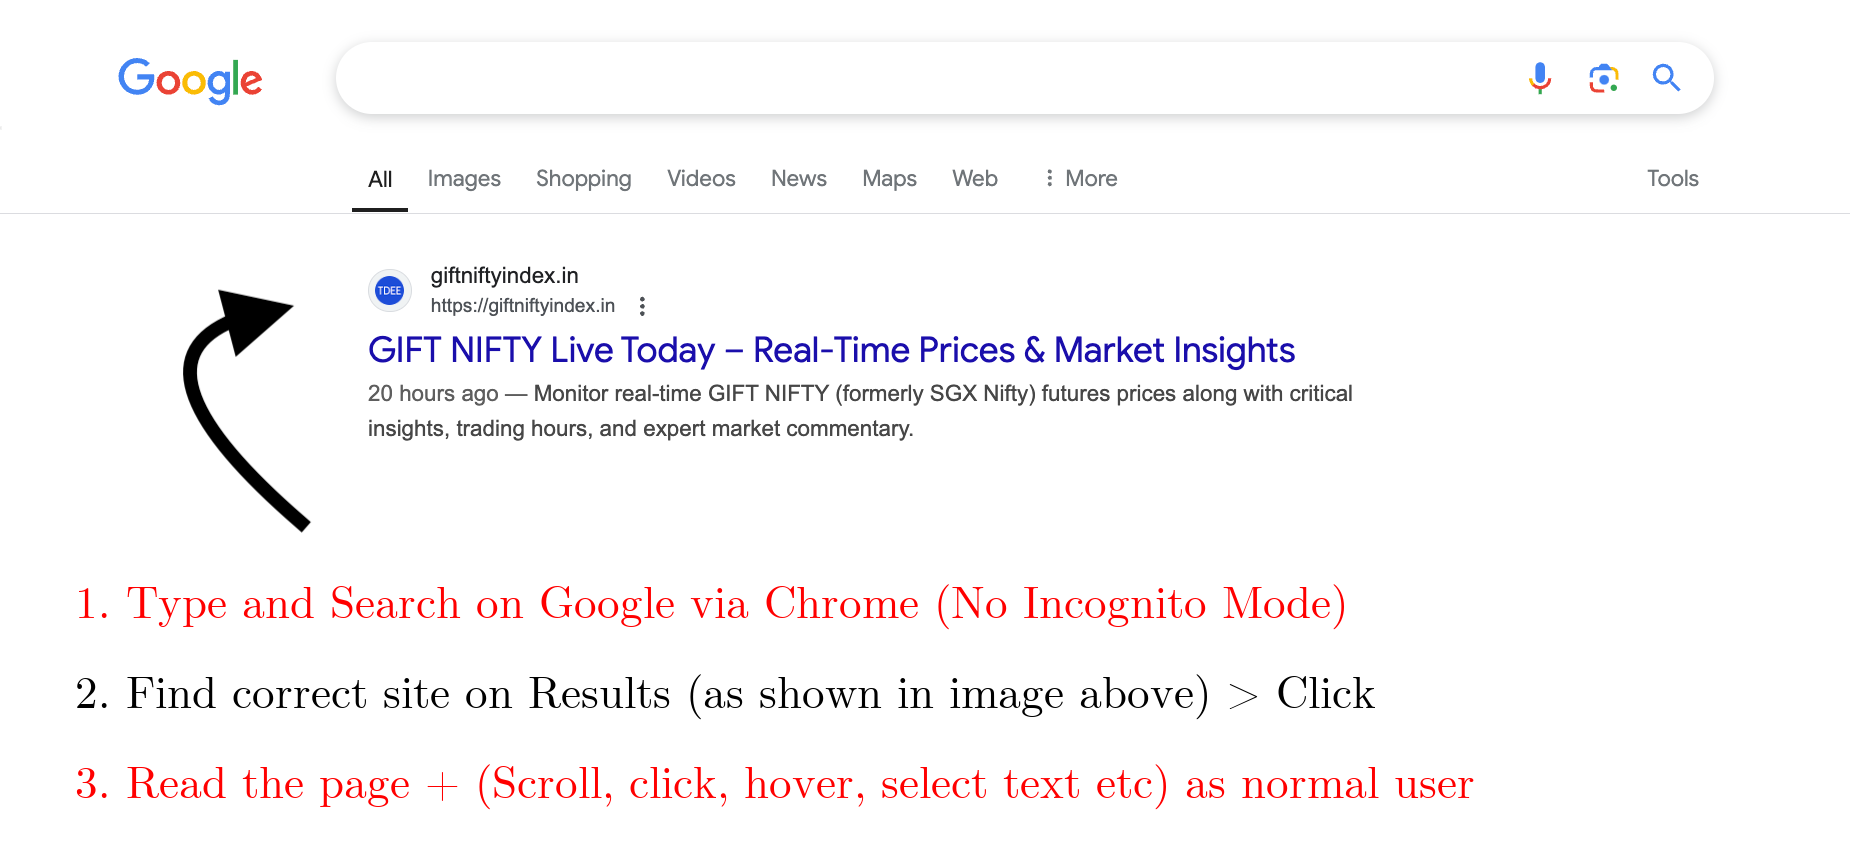Switch to the Images tab
The width and height of the screenshot is (1850, 850).
tap(463, 178)
